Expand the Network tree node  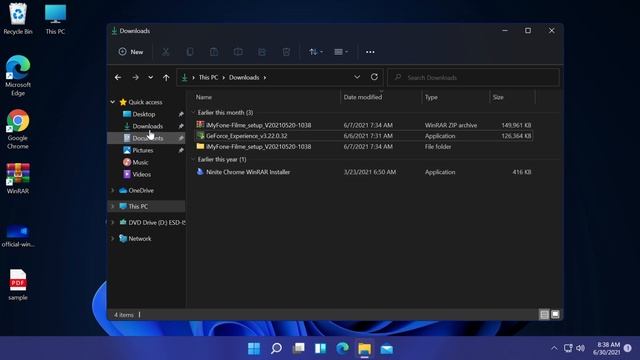pyautogui.click(x=113, y=238)
